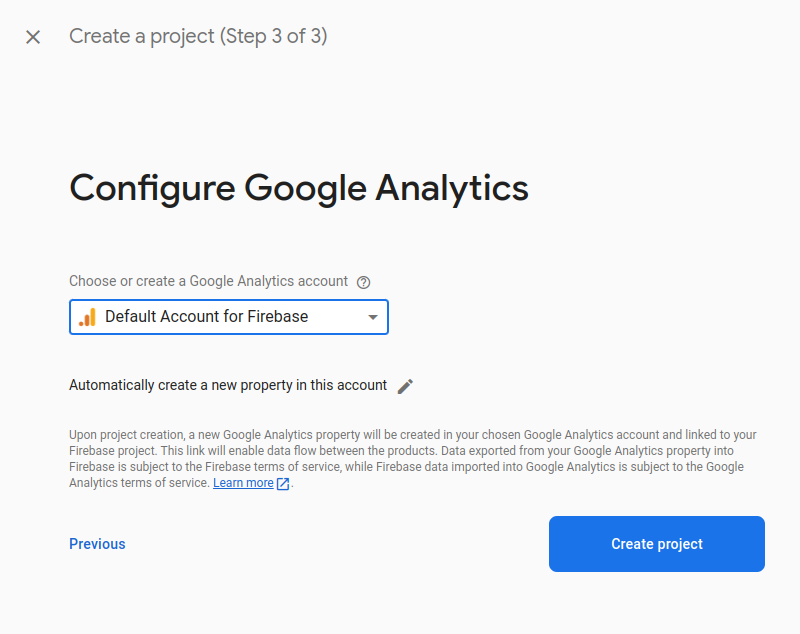
Task: Open the Learn more link
Action: coord(243,483)
